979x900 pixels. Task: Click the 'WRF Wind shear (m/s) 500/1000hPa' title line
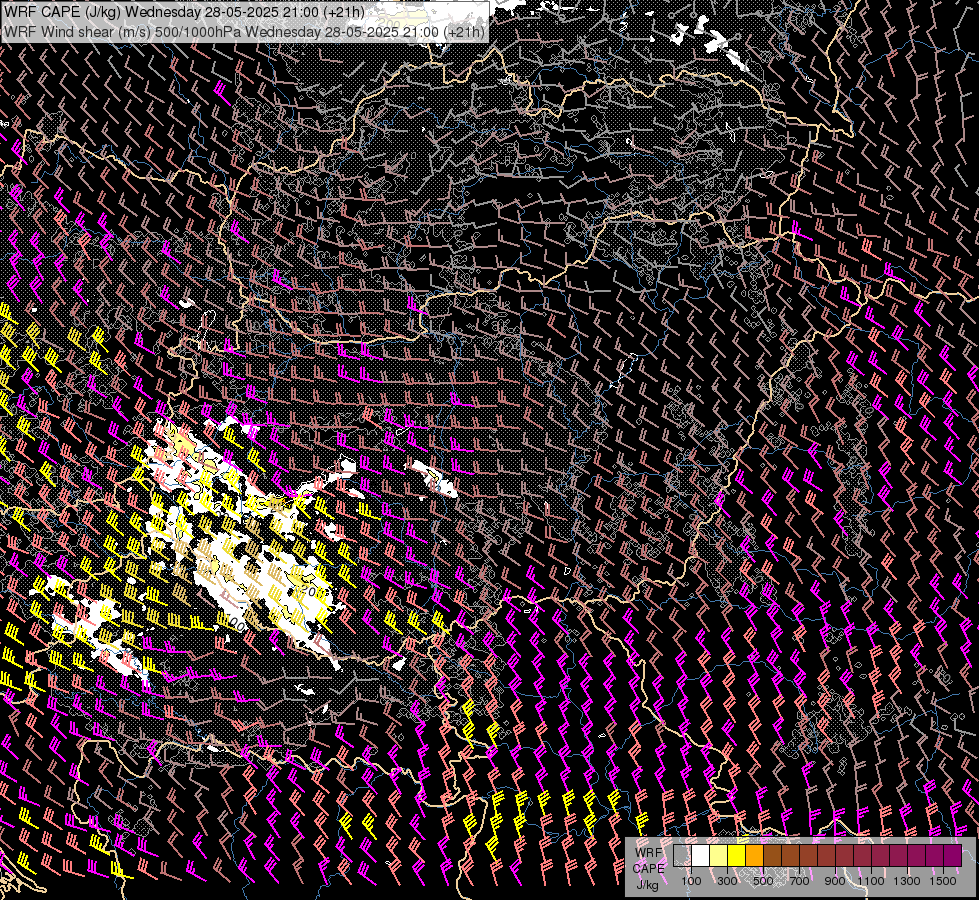point(244,32)
